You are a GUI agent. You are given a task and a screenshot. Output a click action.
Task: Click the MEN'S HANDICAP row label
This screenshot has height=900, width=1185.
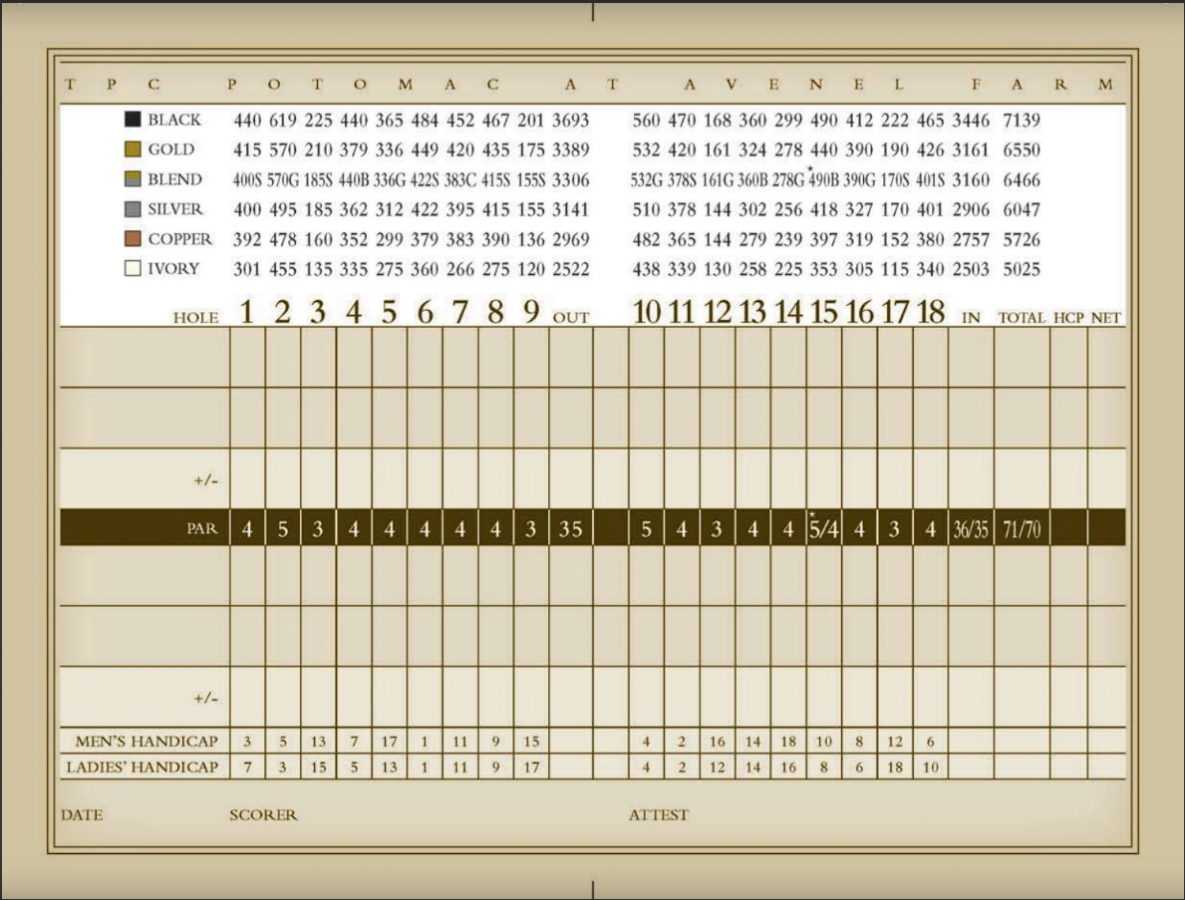[x=146, y=741]
